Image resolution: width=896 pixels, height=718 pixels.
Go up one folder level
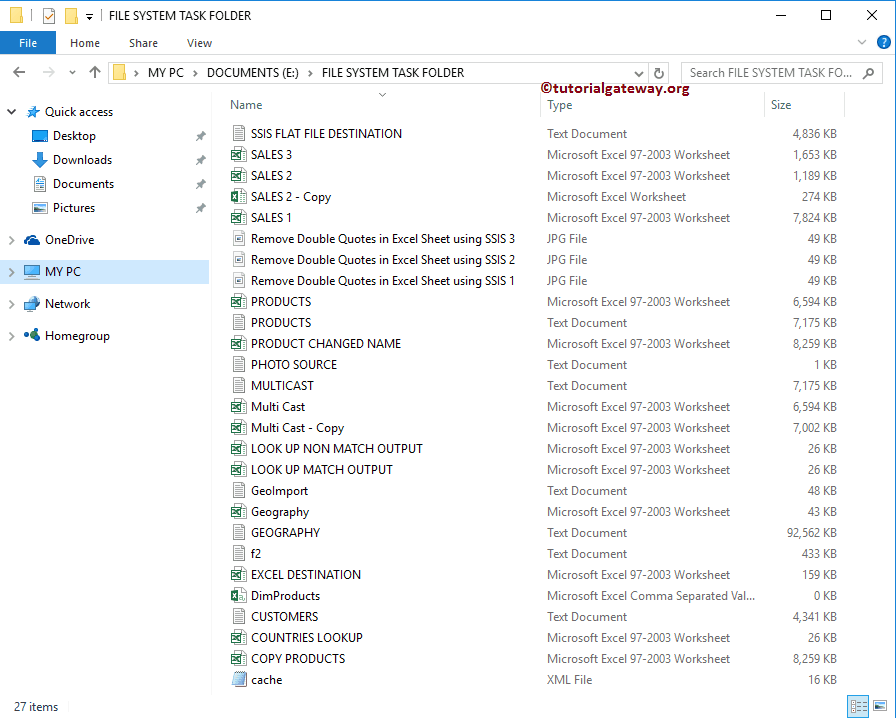point(95,72)
